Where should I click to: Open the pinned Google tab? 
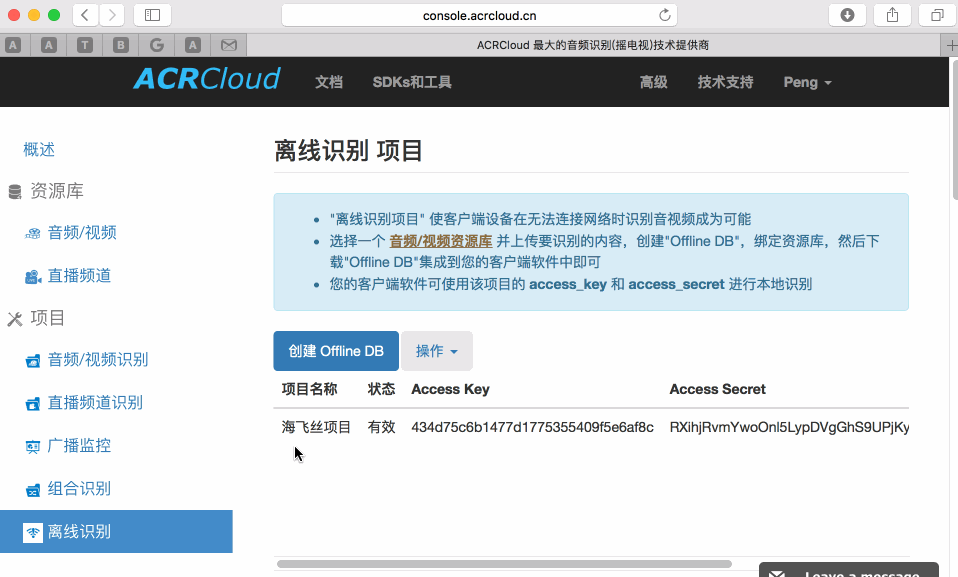point(157,45)
